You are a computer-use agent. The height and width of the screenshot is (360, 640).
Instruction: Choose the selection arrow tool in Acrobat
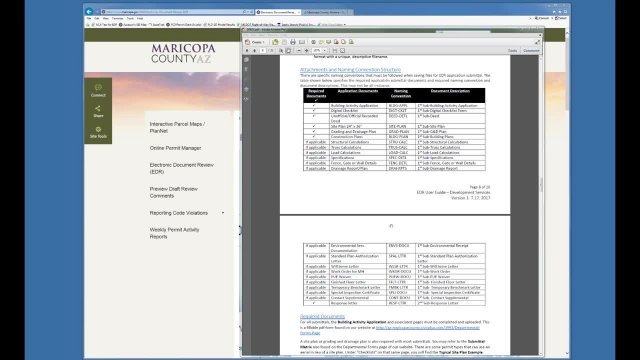click(x=281, y=51)
